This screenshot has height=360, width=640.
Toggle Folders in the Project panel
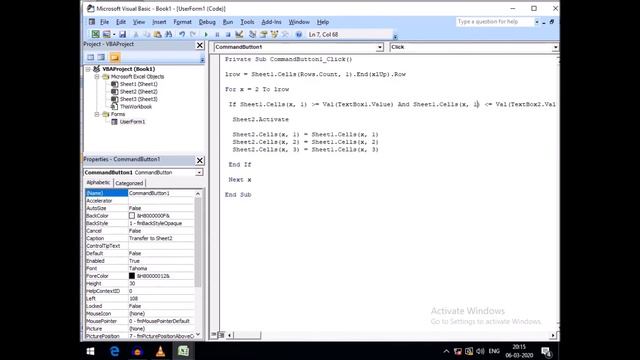pyautogui.click(x=115, y=58)
